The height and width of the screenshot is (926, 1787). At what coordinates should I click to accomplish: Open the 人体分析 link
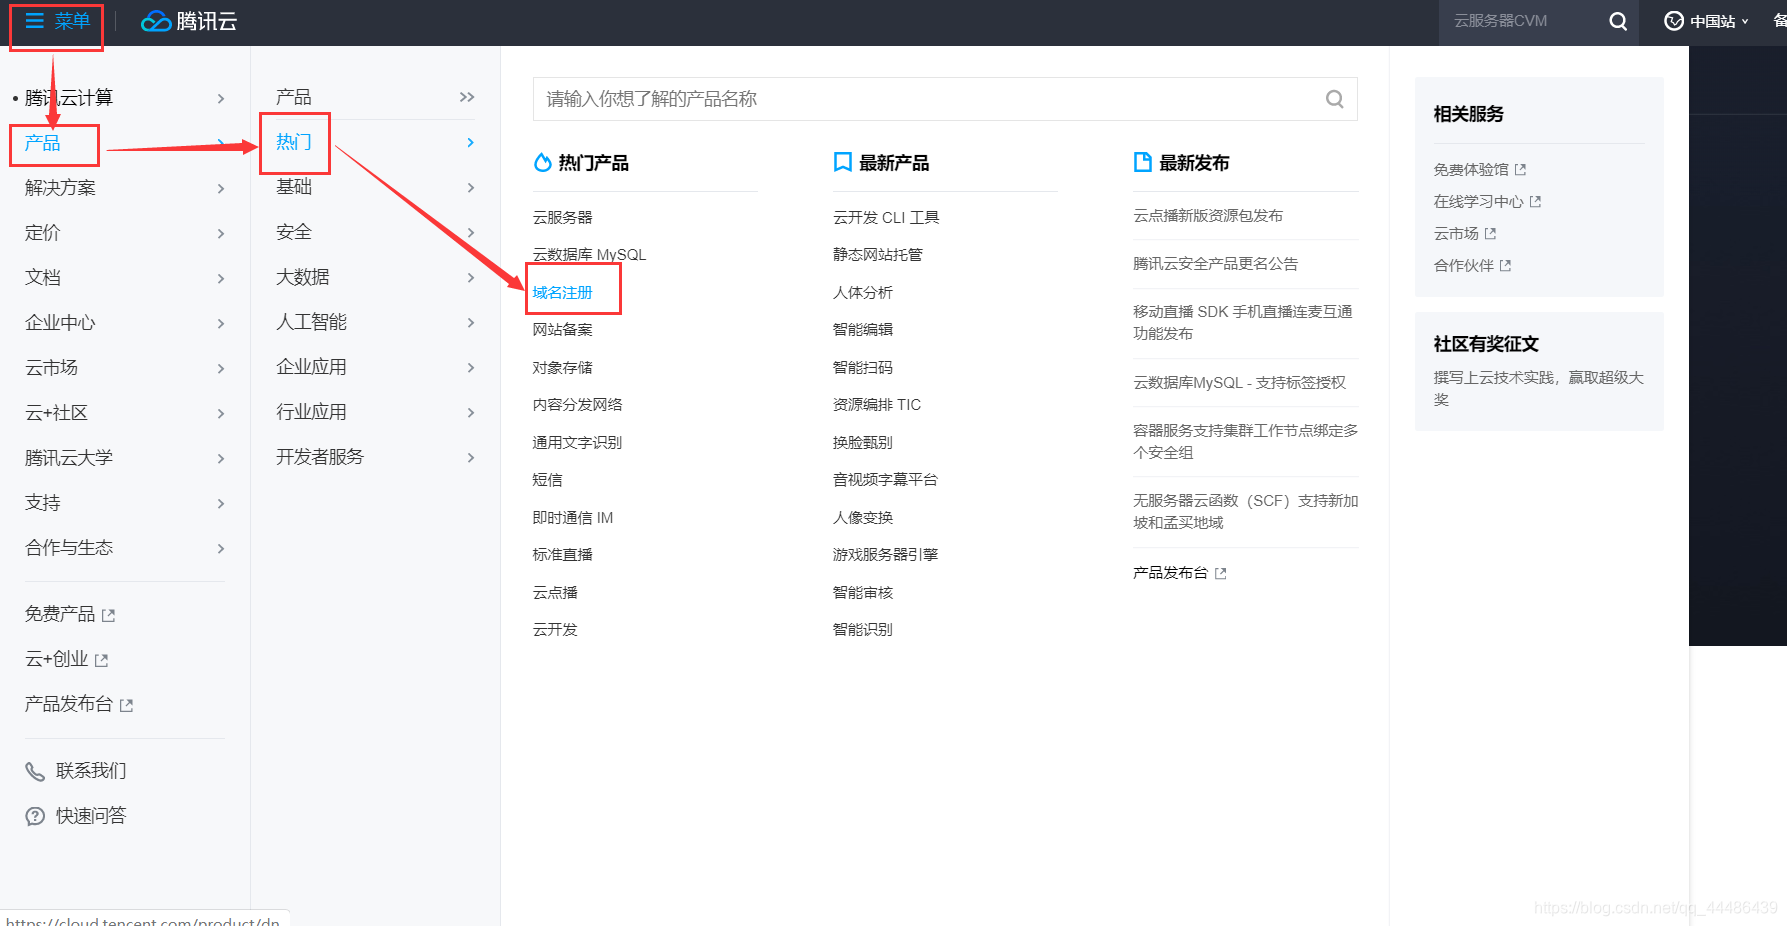pyautogui.click(x=862, y=293)
